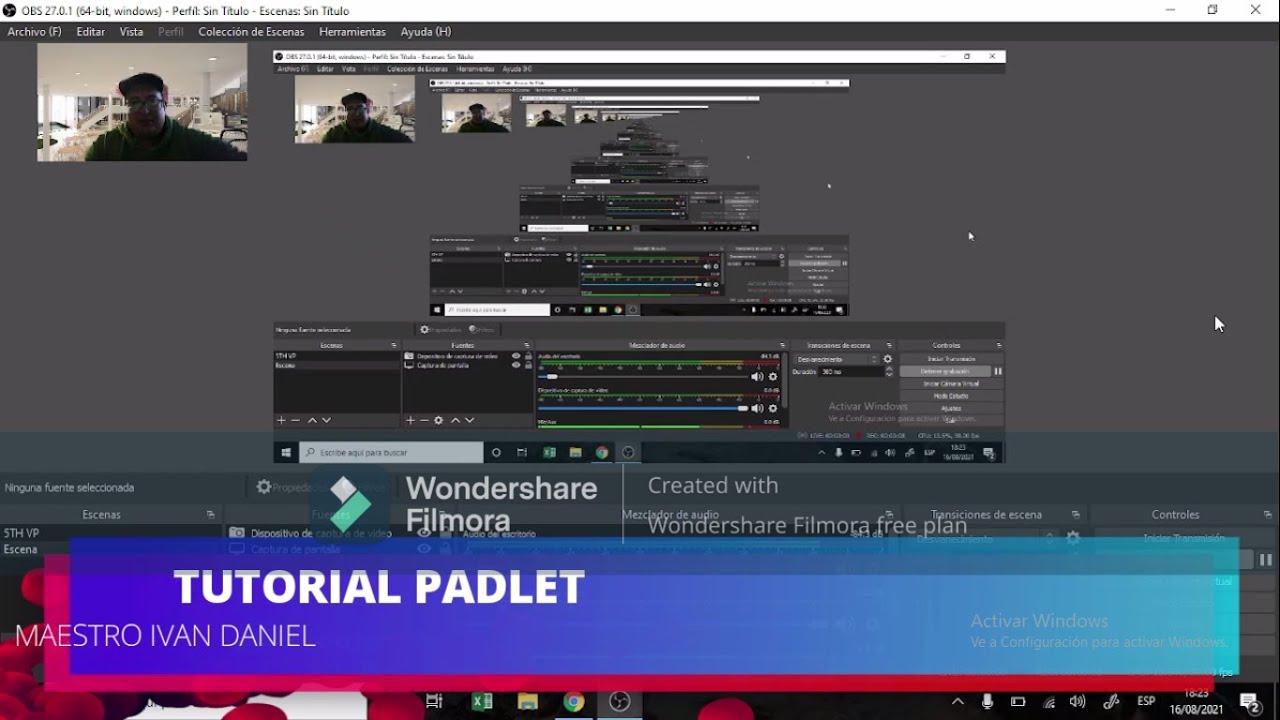Click Iniciar Cámara Virtual button in preview
The width and height of the screenshot is (1280, 720).
click(x=951, y=384)
